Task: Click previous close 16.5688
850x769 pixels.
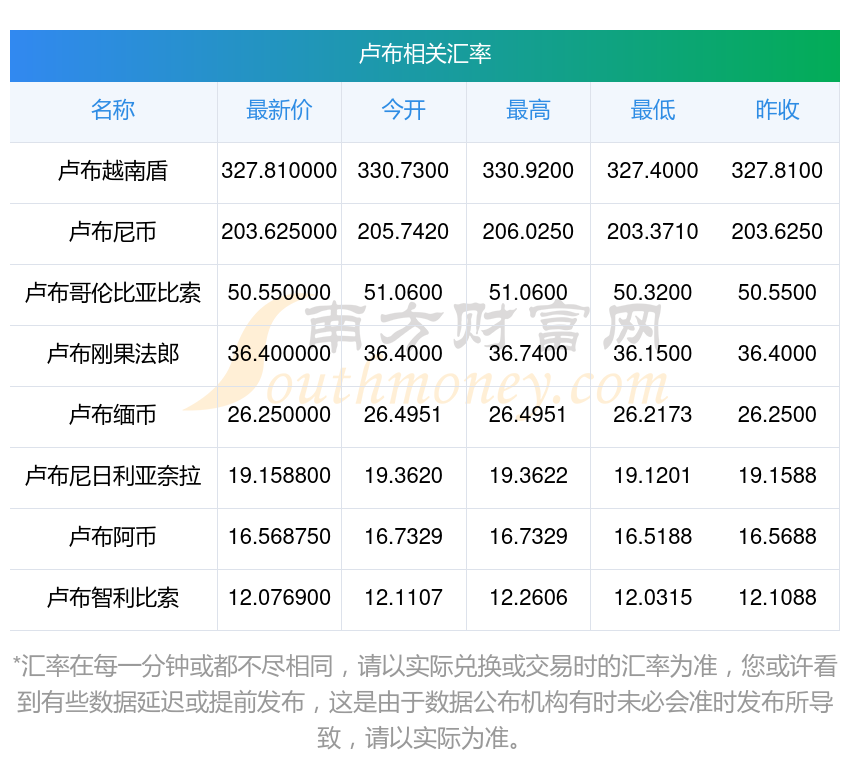Action: 777,537
